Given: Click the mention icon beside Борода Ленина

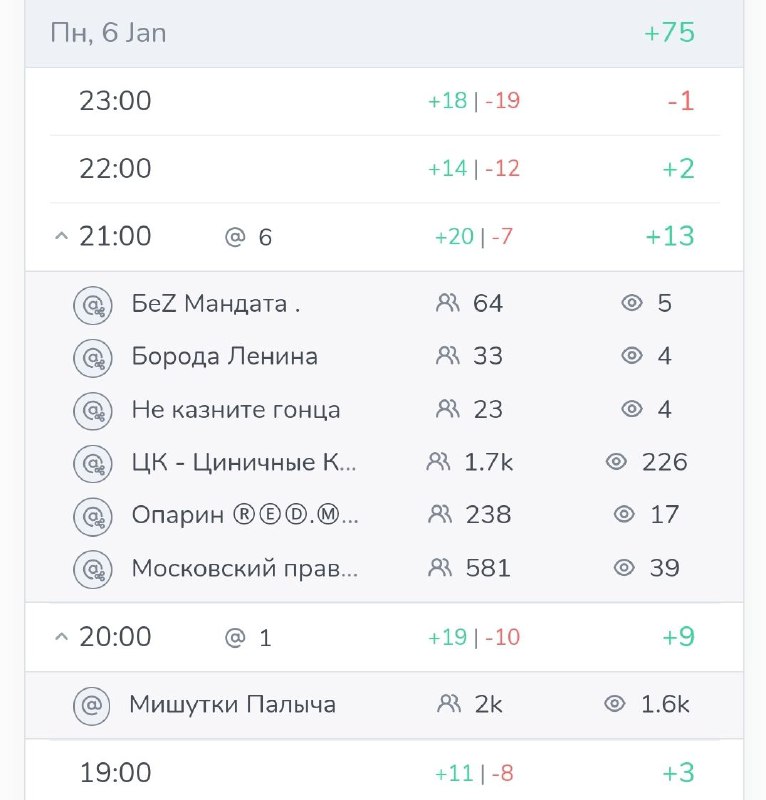Looking at the screenshot, I should (92, 358).
